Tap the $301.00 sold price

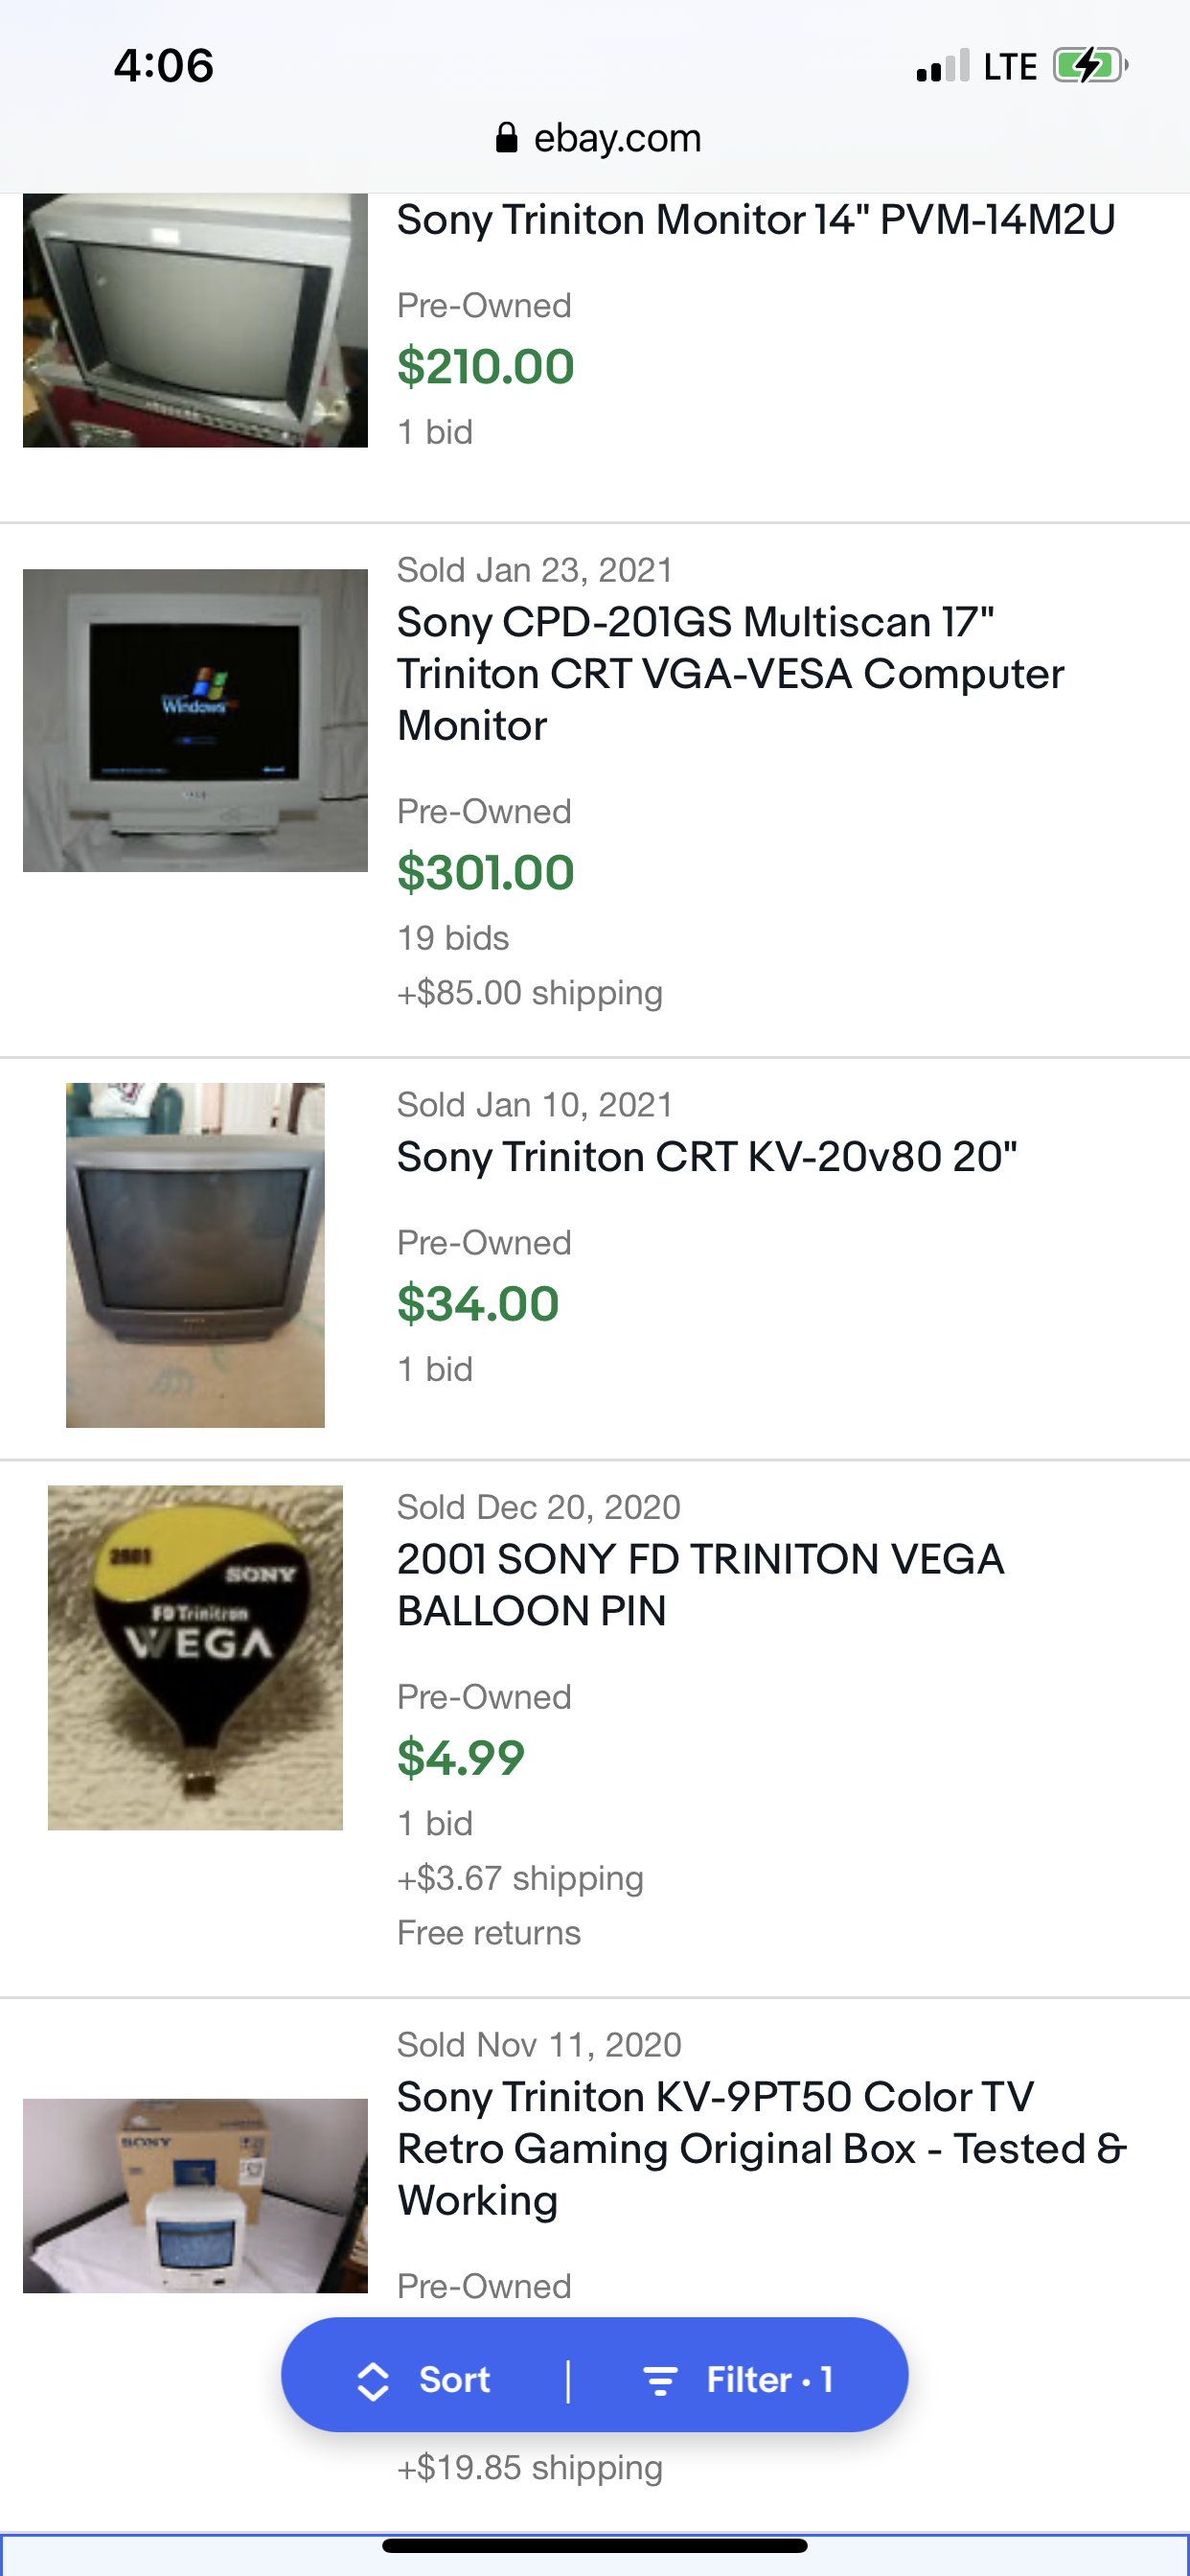pyautogui.click(x=485, y=872)
